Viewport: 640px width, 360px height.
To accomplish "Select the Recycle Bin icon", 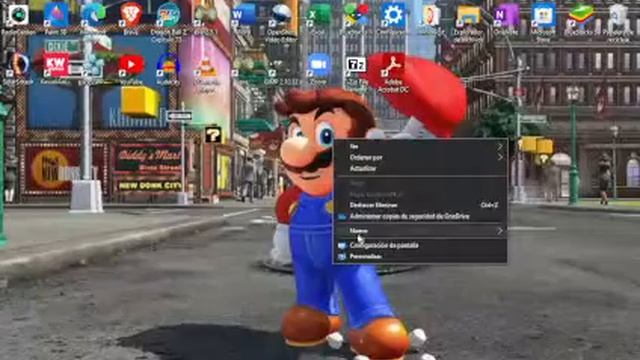I will point(618,21).
